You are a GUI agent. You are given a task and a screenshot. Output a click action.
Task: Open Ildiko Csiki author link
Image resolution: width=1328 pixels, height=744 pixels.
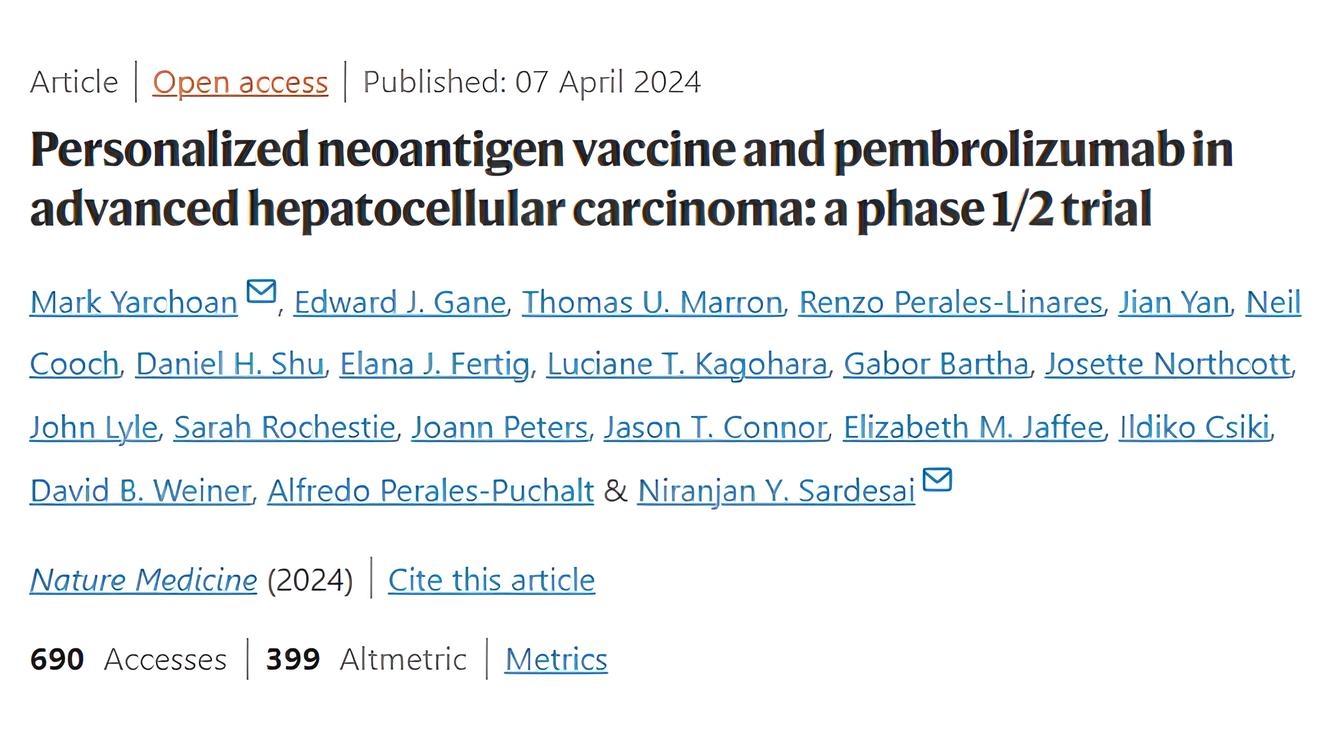click(1195, 428)
